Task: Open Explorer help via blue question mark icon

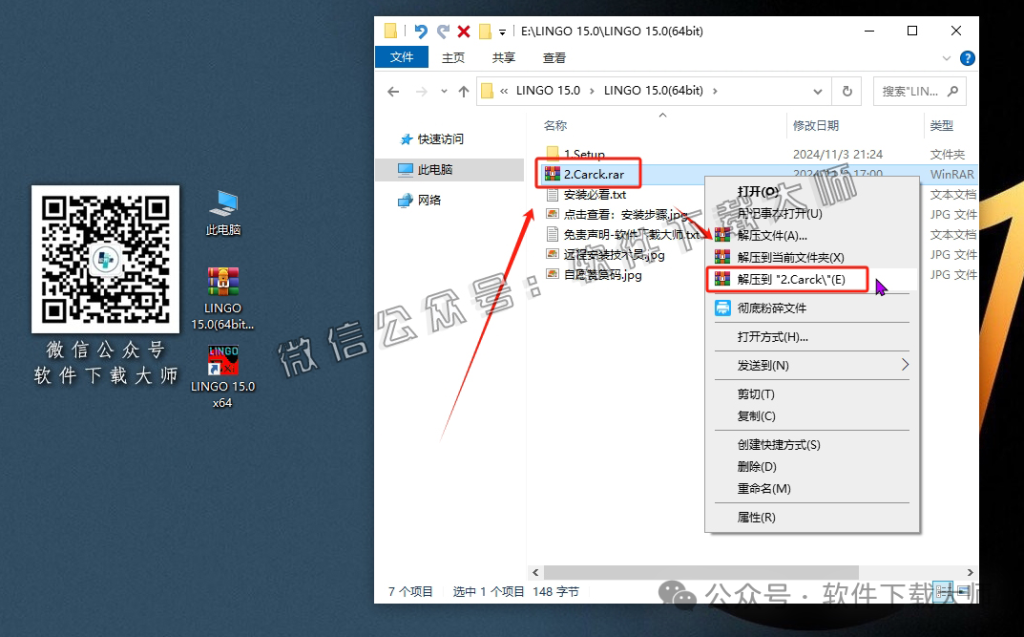Action: [966, 57]
